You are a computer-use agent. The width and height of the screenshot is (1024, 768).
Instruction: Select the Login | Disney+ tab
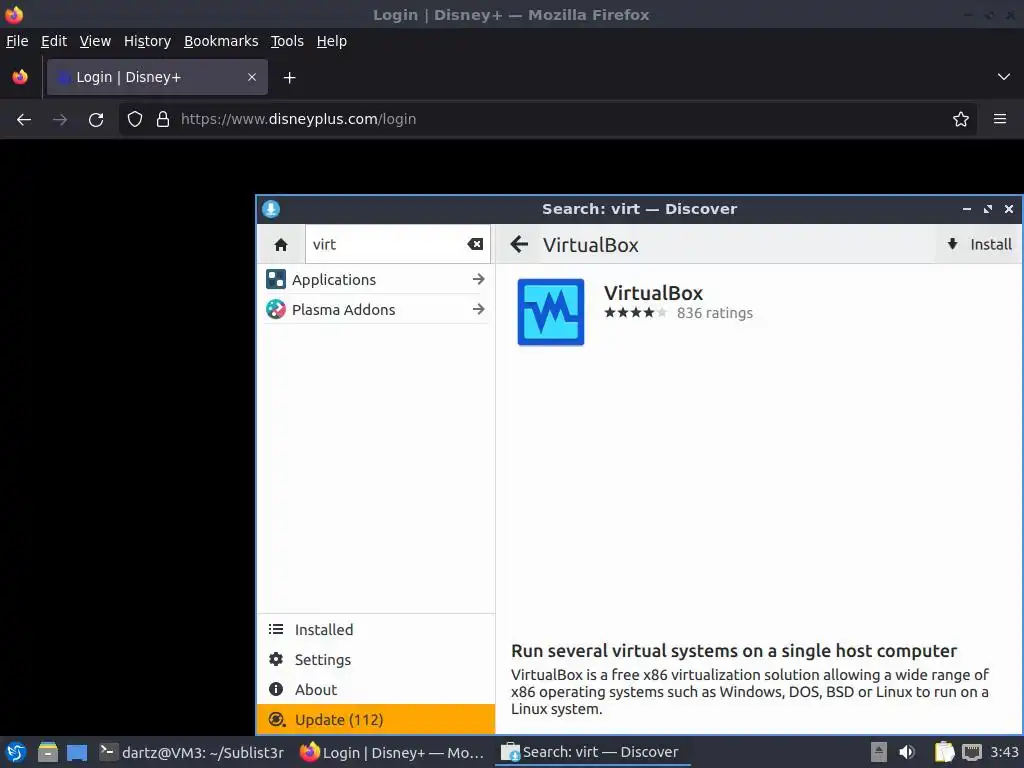[x=157, y=77]
